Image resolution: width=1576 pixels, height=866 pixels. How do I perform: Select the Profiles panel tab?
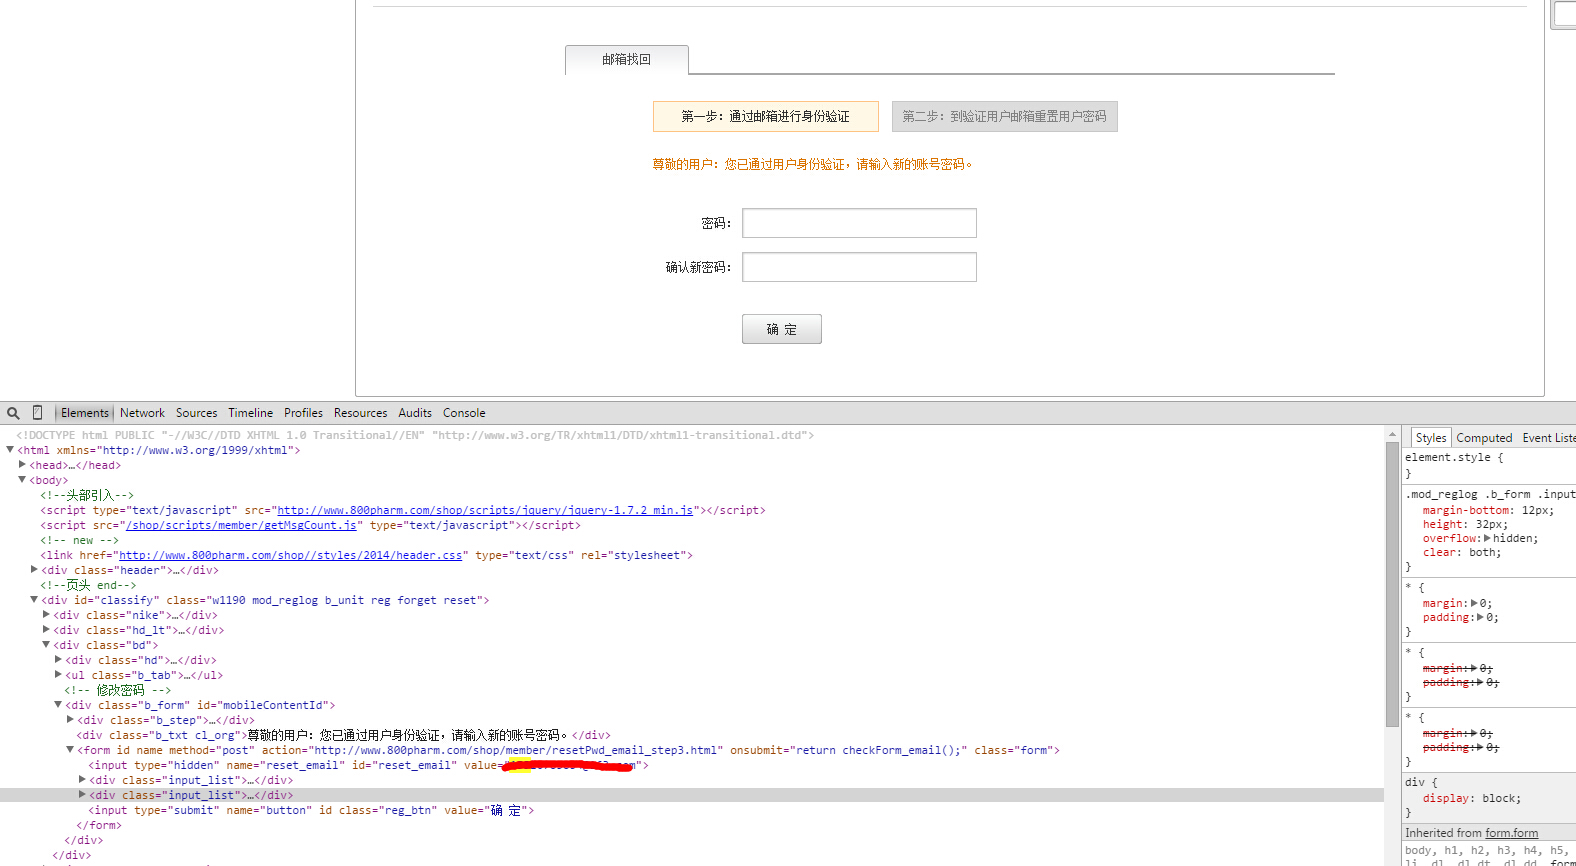[303, 413]
